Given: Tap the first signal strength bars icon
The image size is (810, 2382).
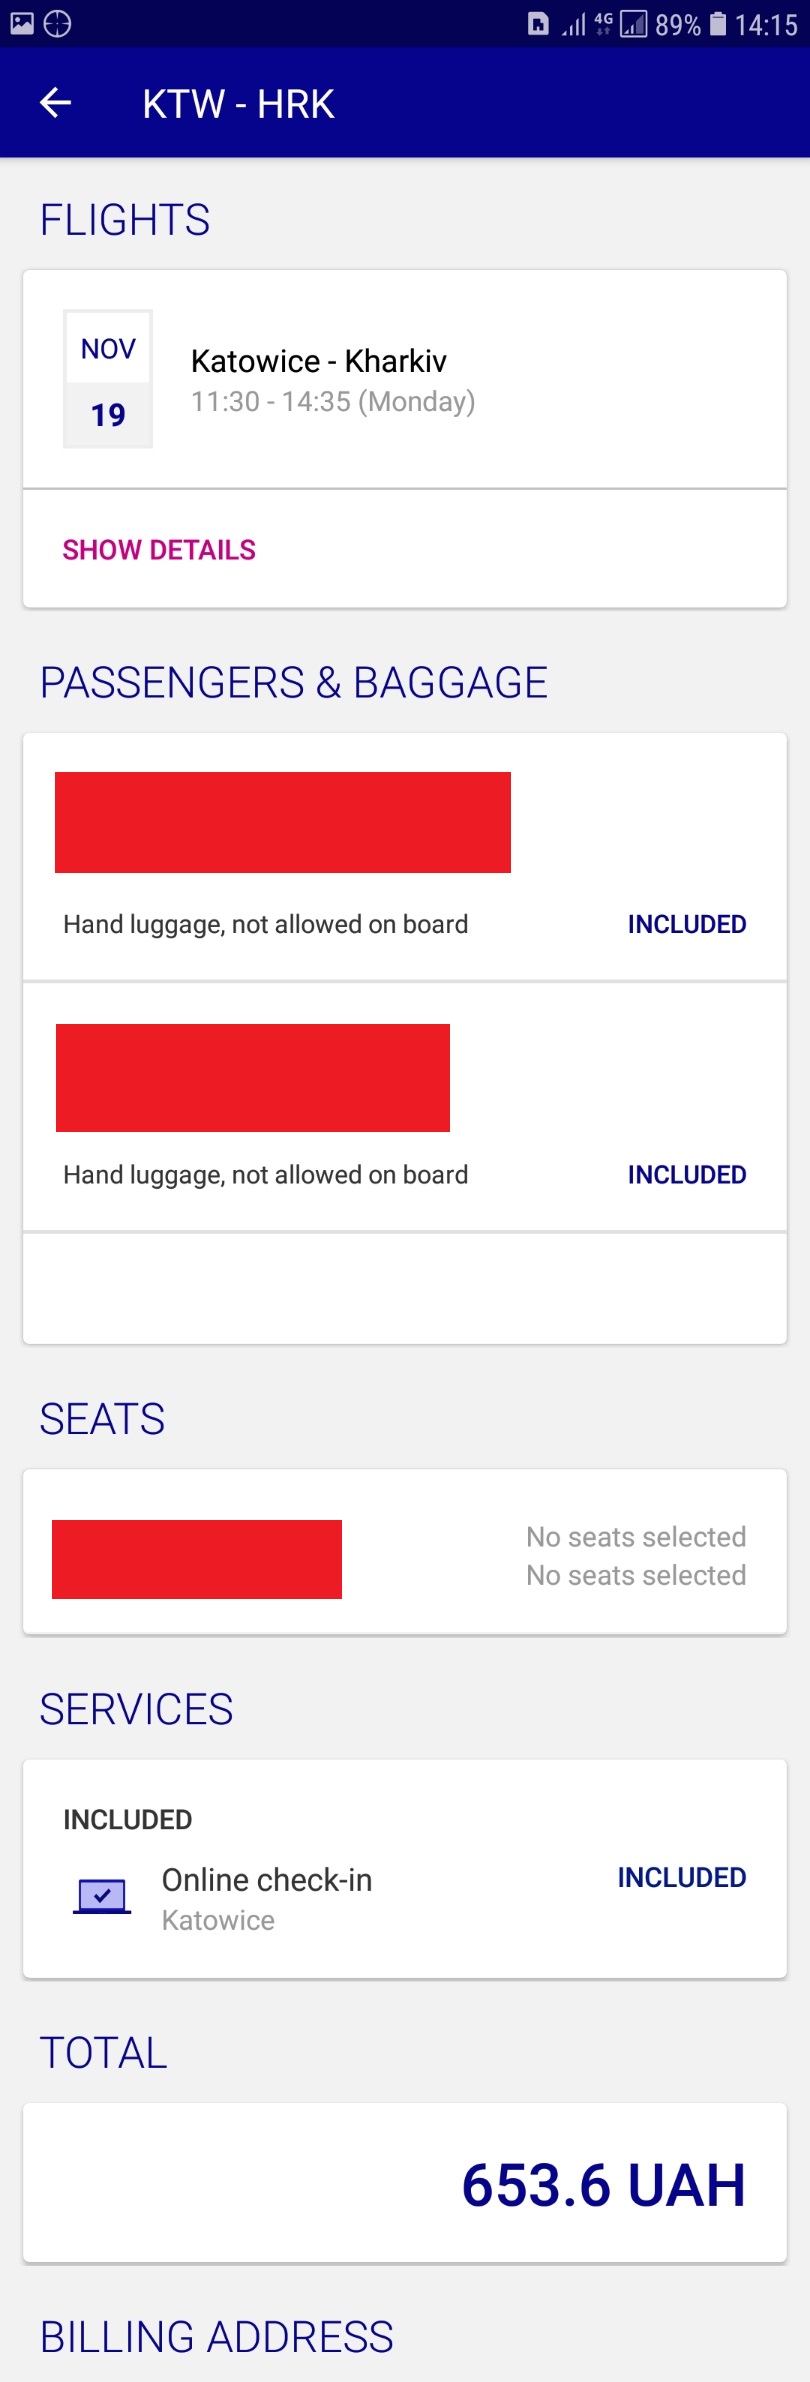Looking at the screenshot, I should [573, 23].
